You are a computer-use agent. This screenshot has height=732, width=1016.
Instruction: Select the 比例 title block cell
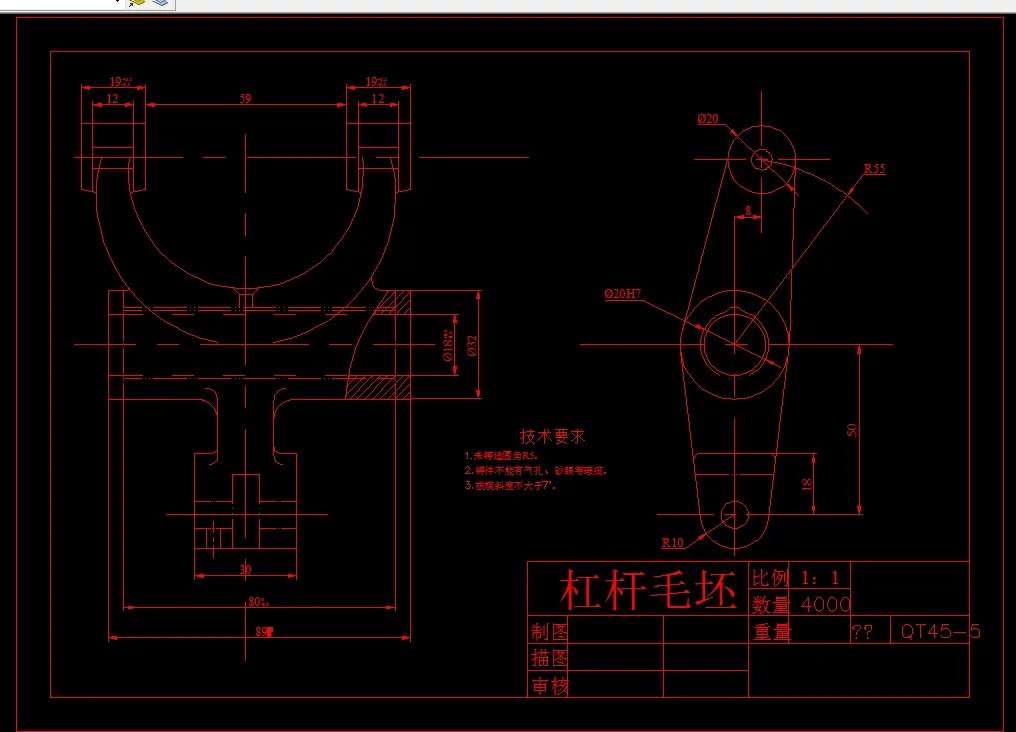pos(768,577)
